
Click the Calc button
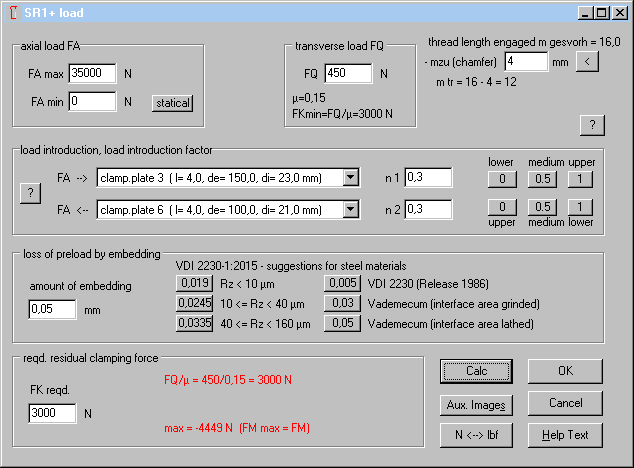pyautogui.click(x=476, y=371)
